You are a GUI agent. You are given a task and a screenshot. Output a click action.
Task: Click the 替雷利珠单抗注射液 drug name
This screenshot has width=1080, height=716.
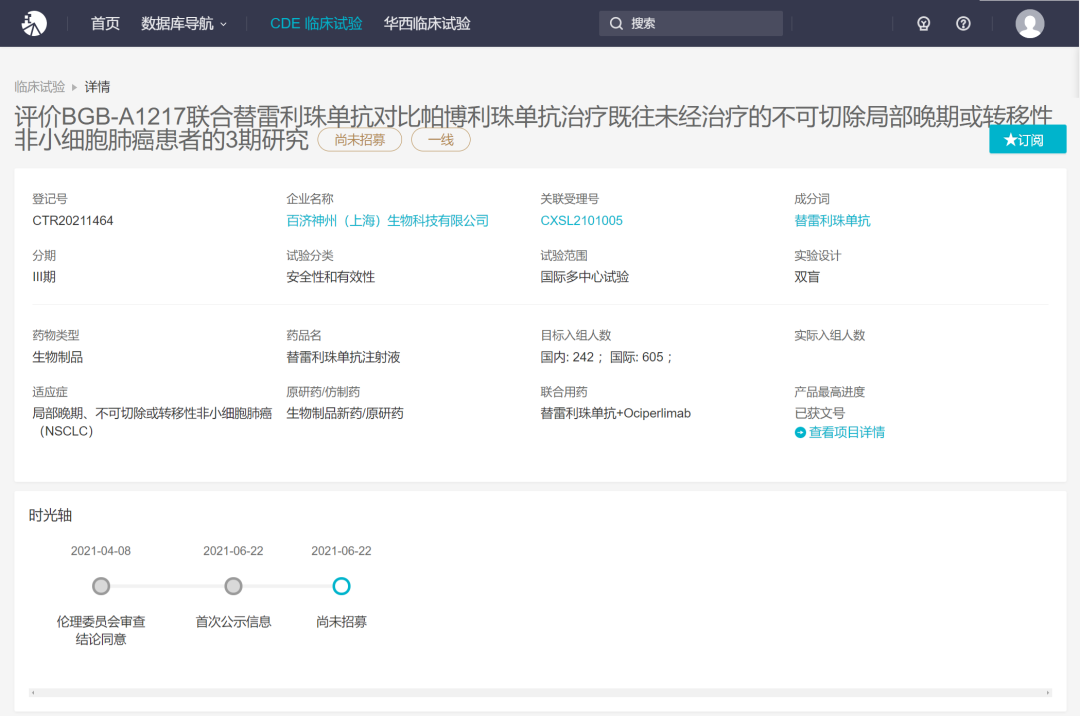(x=343, y=357)
